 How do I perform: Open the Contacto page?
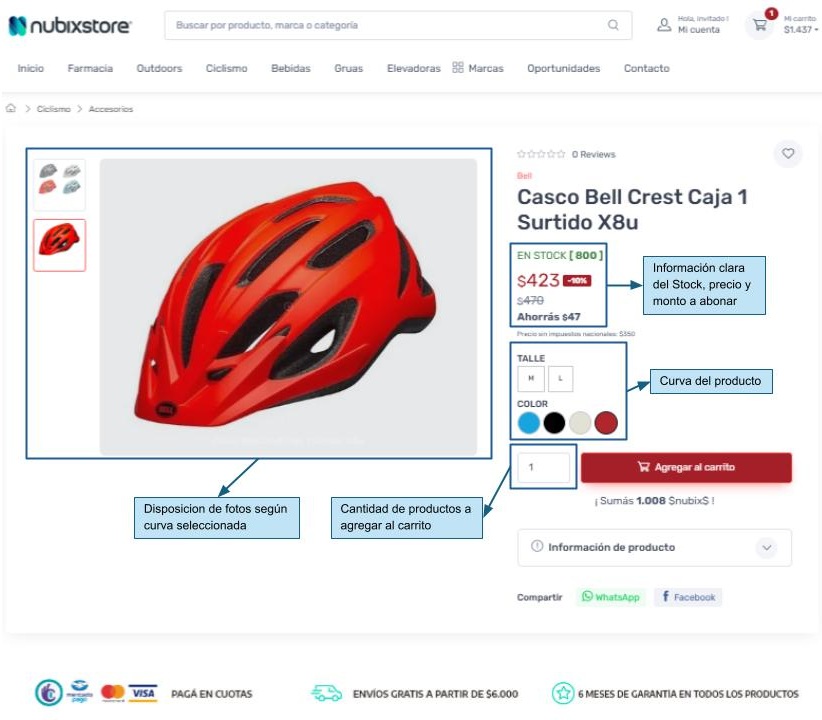(646, 68)
